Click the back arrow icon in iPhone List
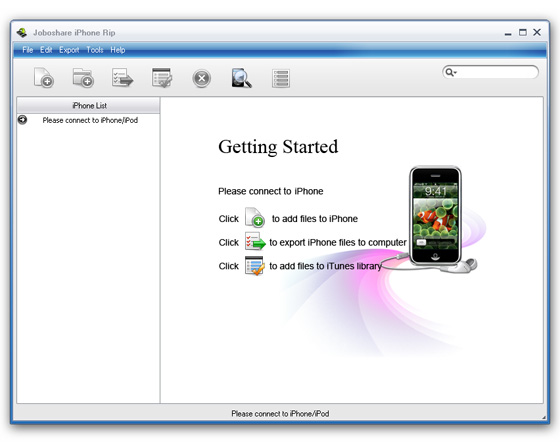 22,120
